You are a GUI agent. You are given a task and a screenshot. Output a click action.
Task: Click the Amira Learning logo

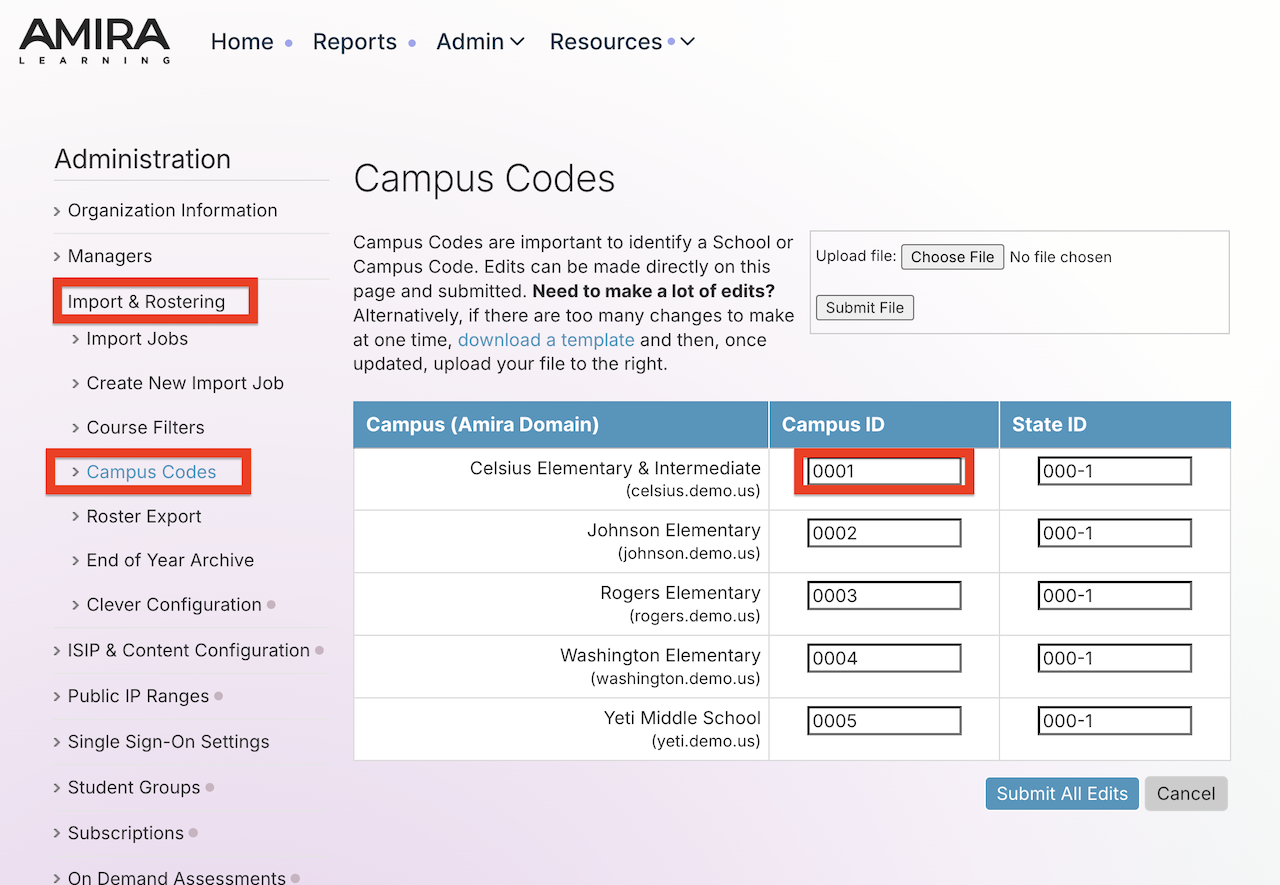point(94,40)
